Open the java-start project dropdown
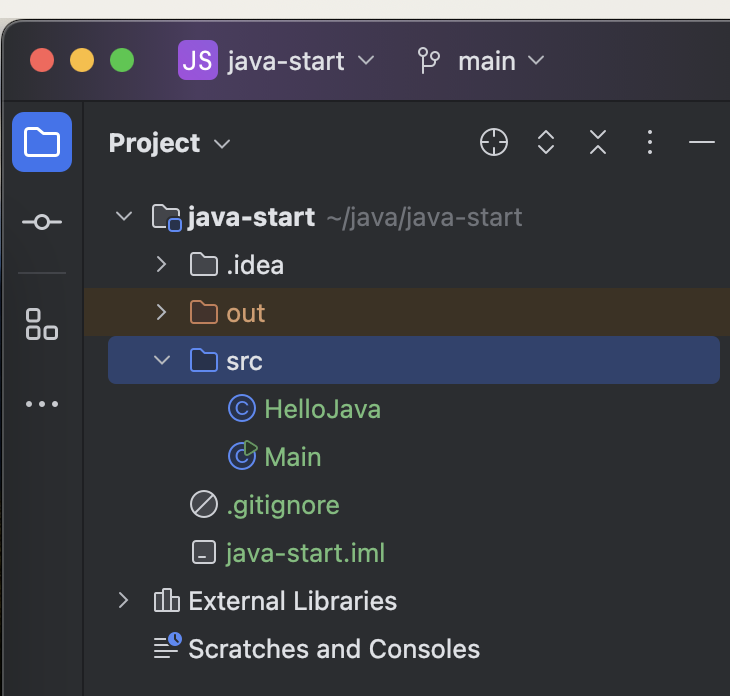The width and height of the screenshot is (730, 696). [x=276, y=61]
